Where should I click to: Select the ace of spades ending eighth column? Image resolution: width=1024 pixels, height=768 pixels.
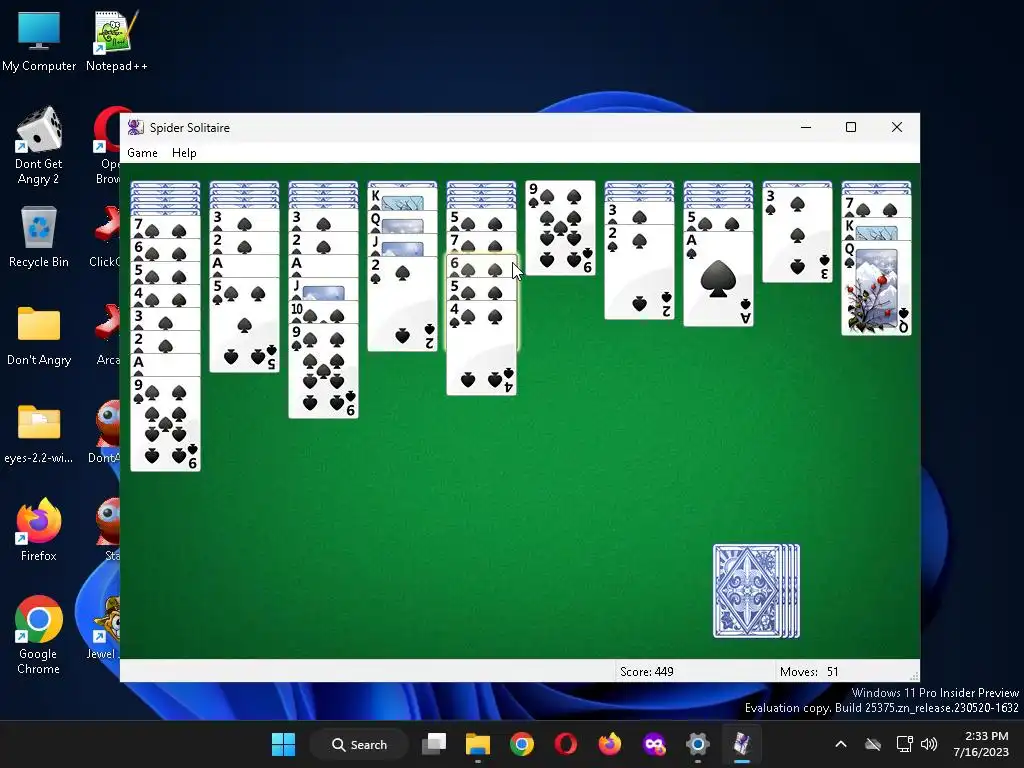[x=718, y=279]
